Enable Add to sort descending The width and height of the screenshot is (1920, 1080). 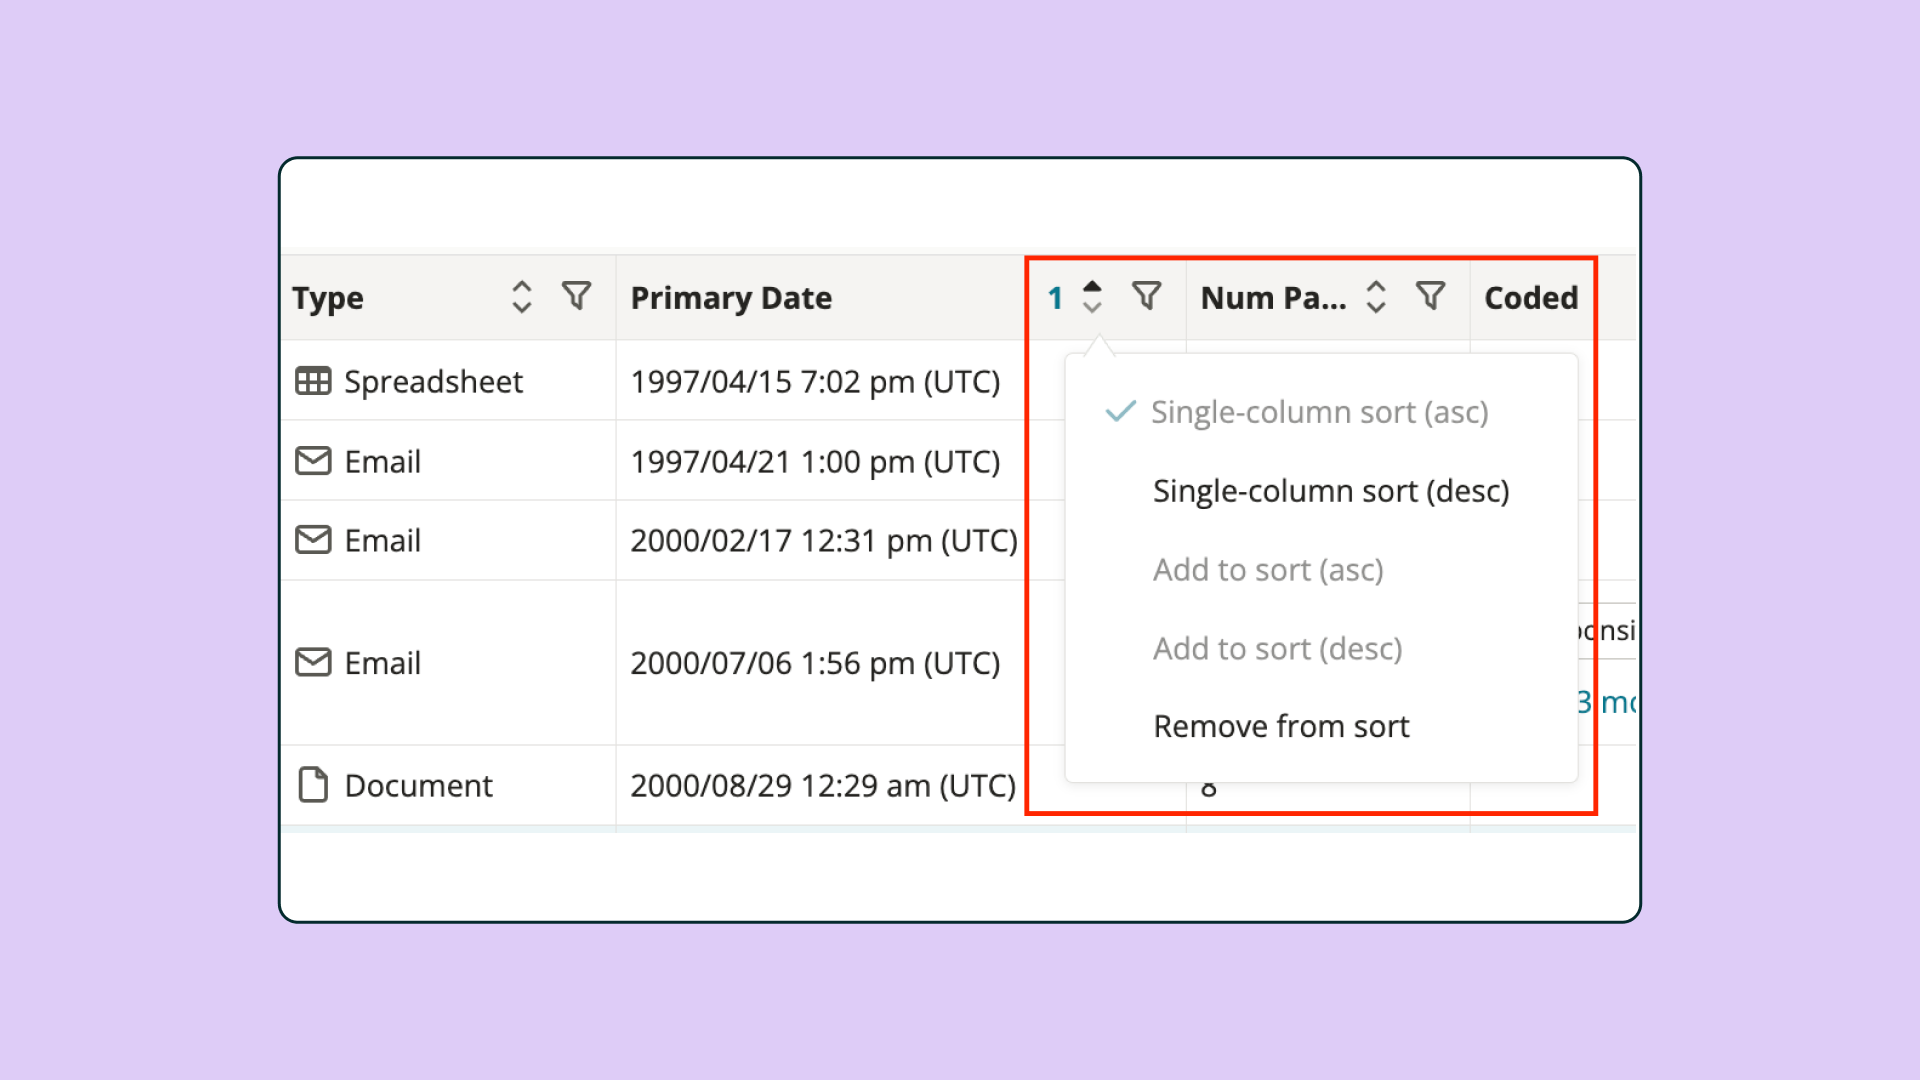tap(1278, 648)
